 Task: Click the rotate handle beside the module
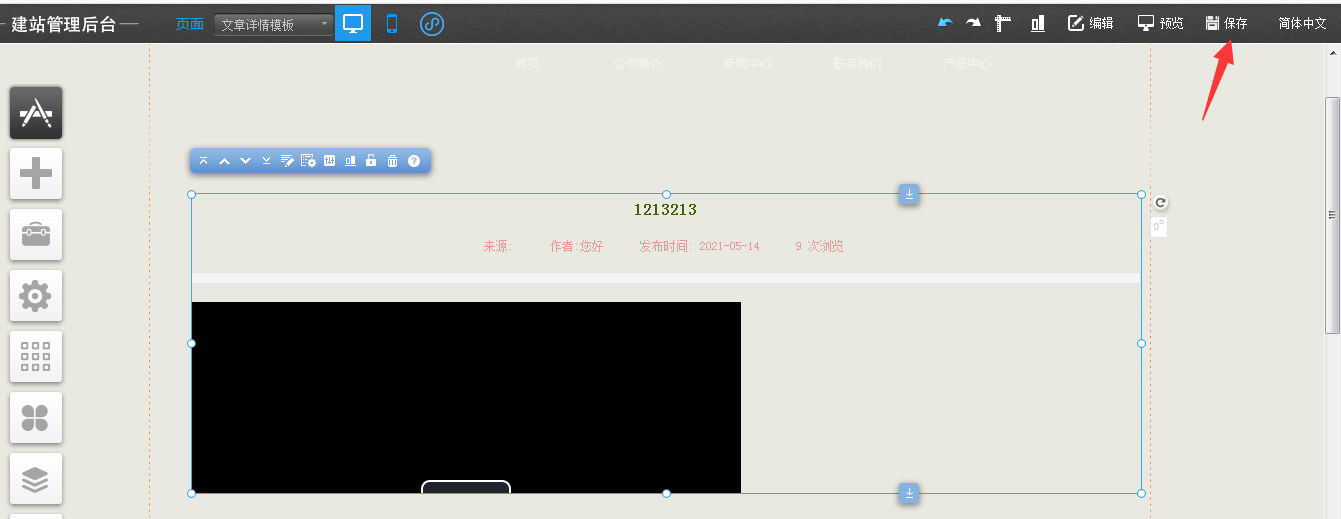tap(1160, 202)
